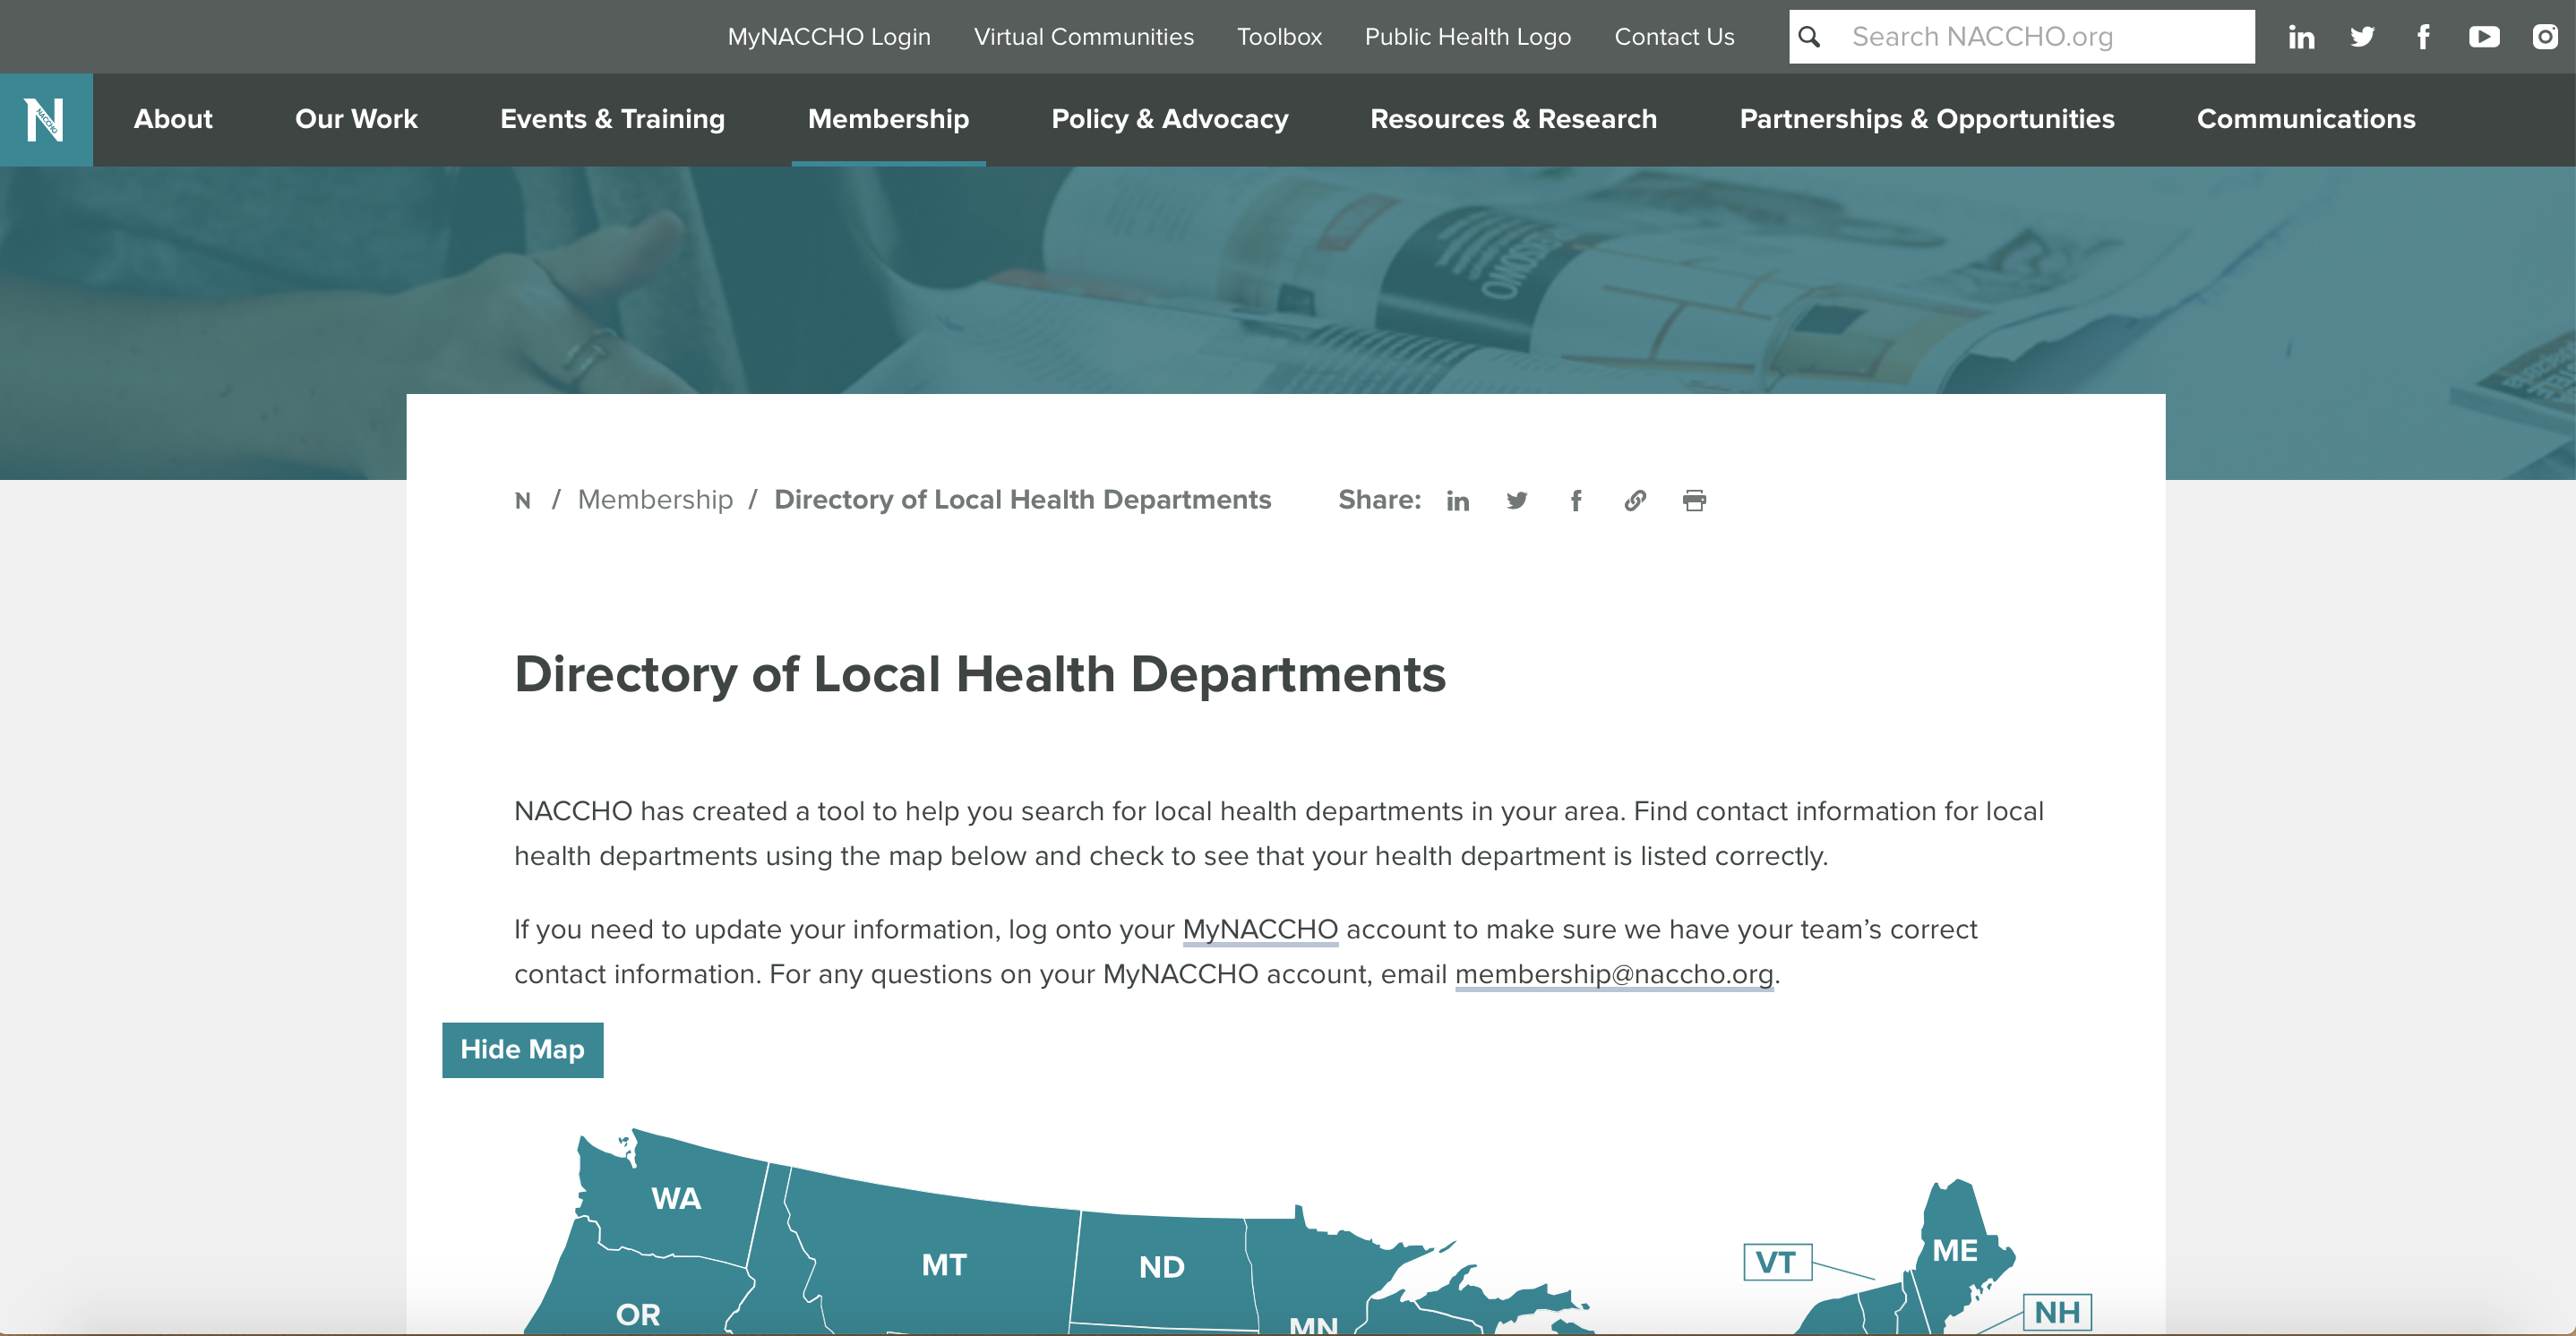Print the page using printer icon
Viewport: 2576px width, 1336px height.
pyautogui.click(x=1694, y=500)
